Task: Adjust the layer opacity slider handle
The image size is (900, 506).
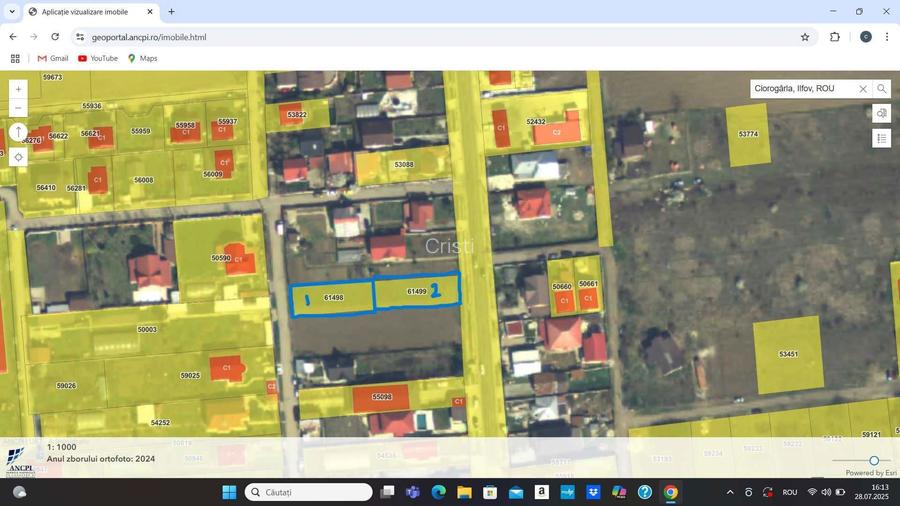Action: point(874,461)
